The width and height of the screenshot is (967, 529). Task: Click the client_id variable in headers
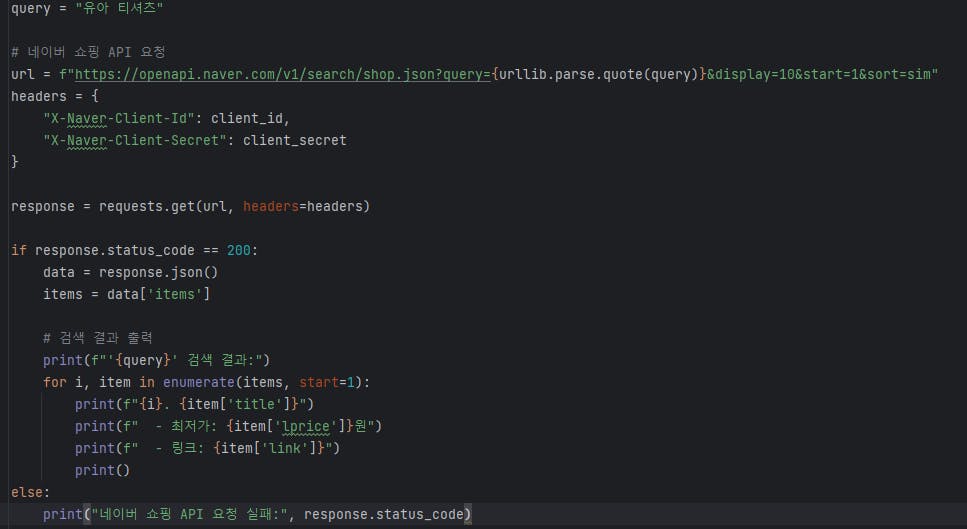(x=247, y=118)
